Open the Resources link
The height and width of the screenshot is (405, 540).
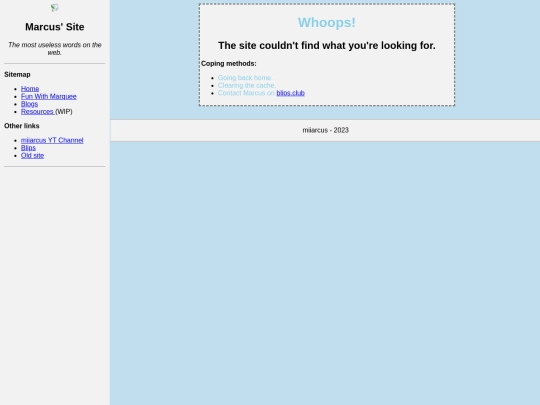pyautogui.click(x=37, y=112)
